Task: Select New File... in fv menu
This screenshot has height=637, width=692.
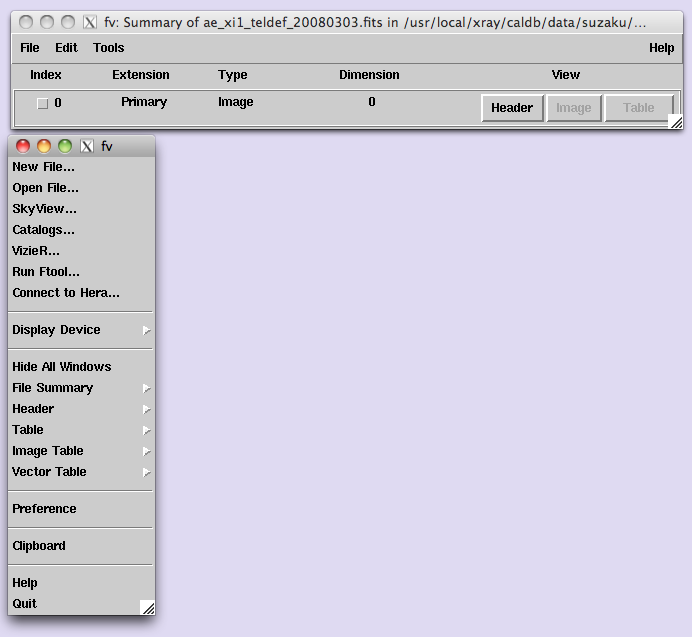Action: [x=43, y=167]
